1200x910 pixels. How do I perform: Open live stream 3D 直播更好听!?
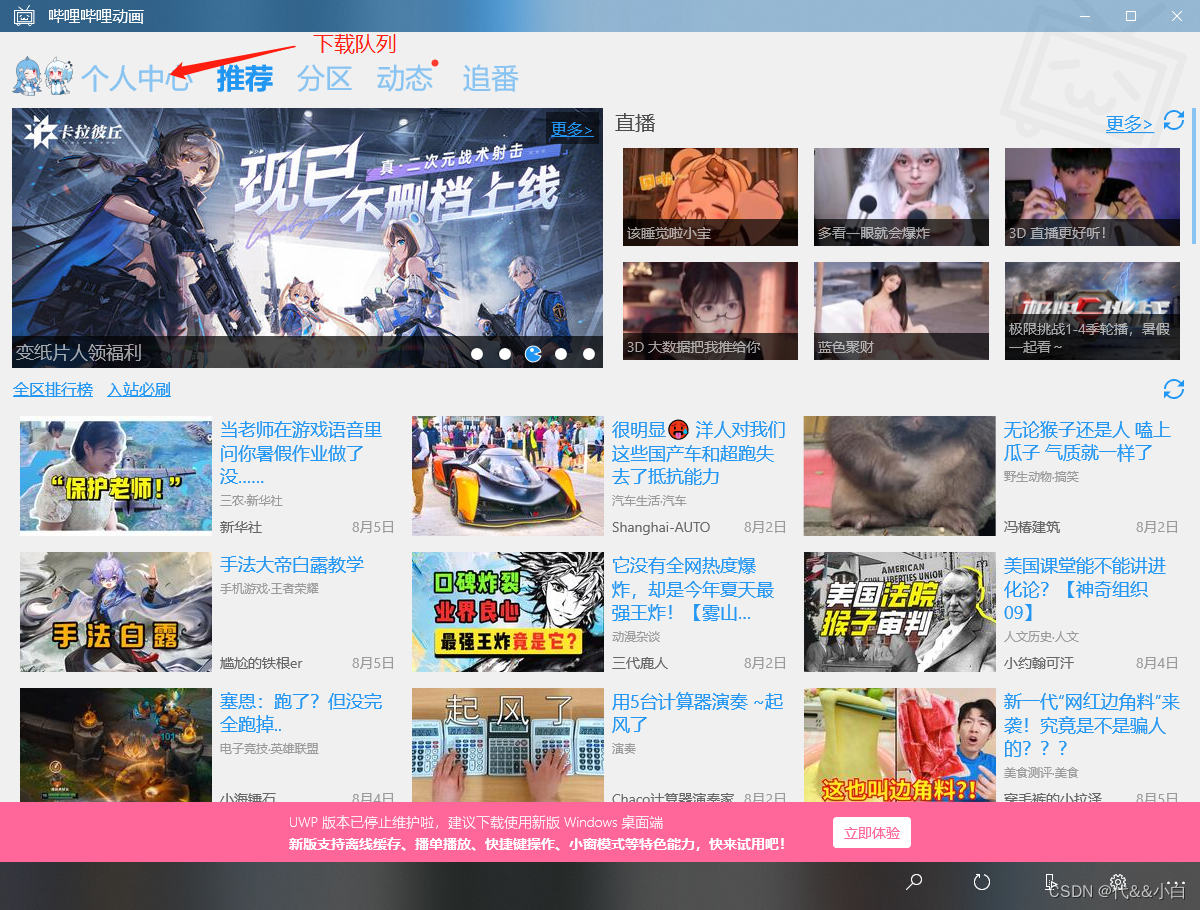point(1092,197)
